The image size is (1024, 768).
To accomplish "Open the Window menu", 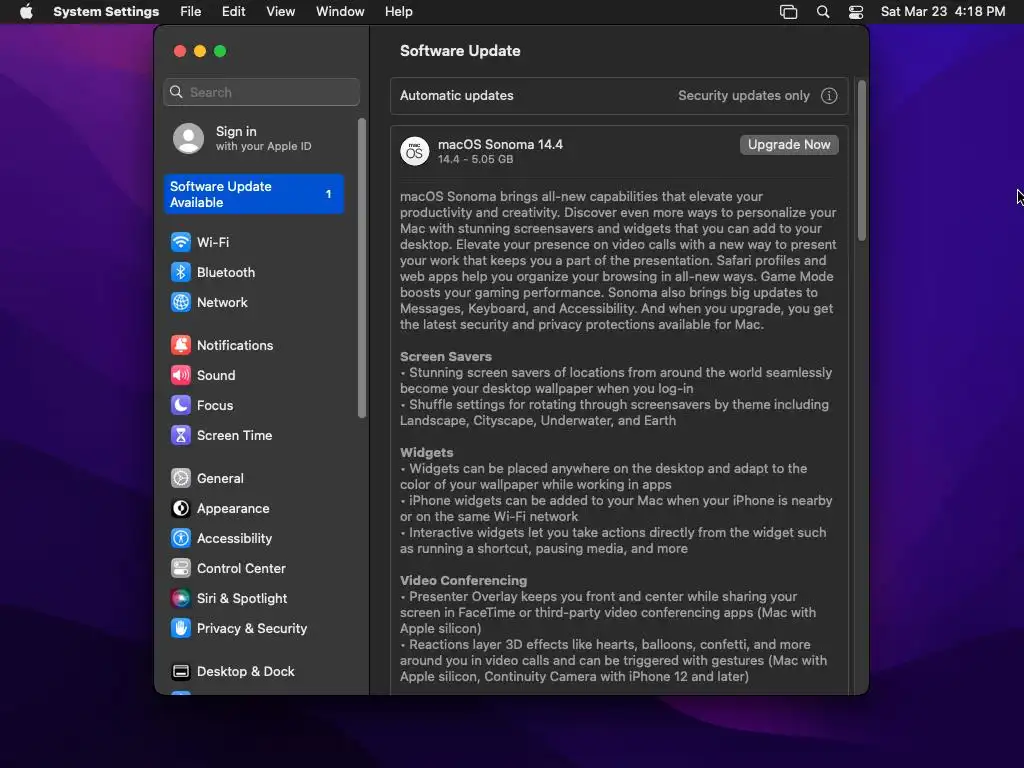I will (340, 12).
